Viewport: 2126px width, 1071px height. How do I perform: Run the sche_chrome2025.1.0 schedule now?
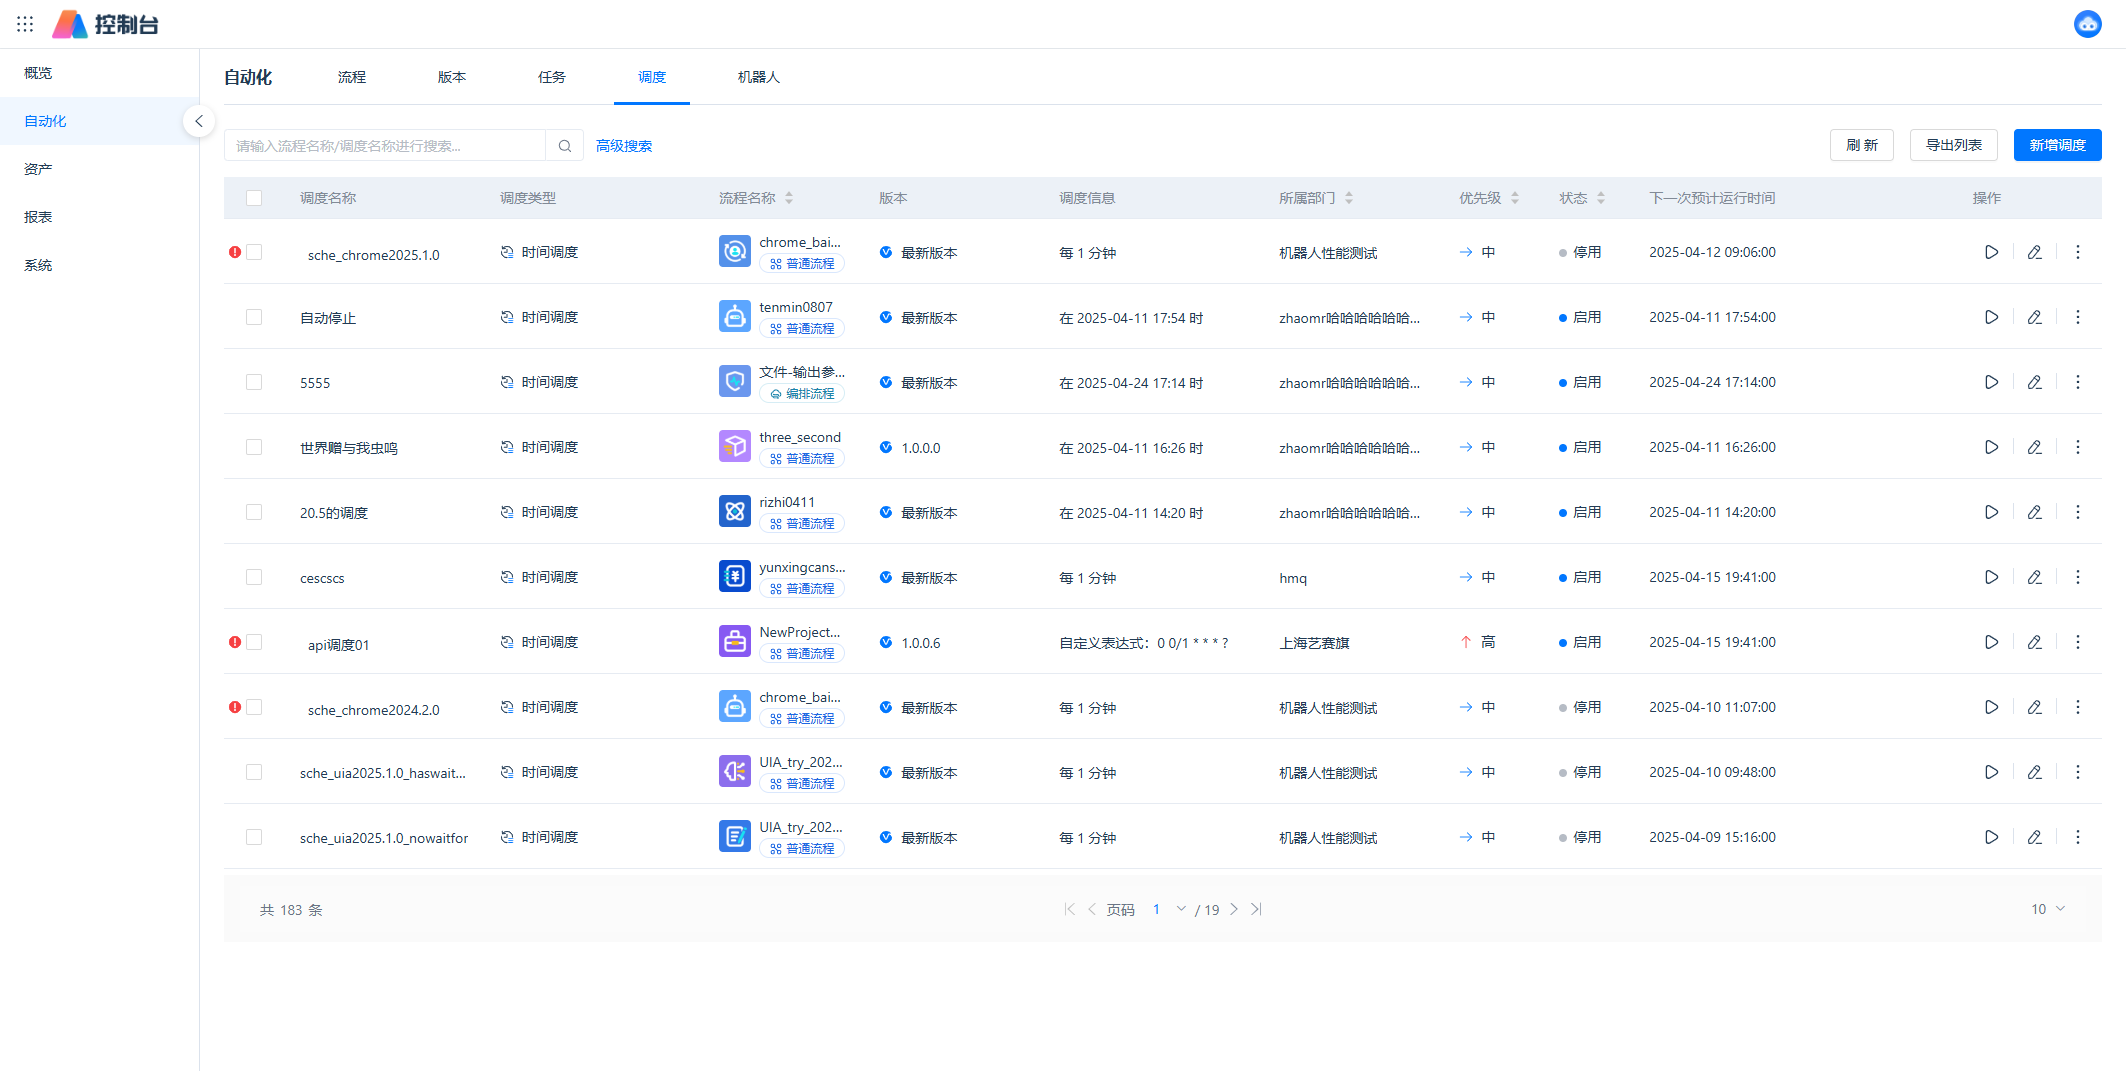click(x=1991, y=252)
